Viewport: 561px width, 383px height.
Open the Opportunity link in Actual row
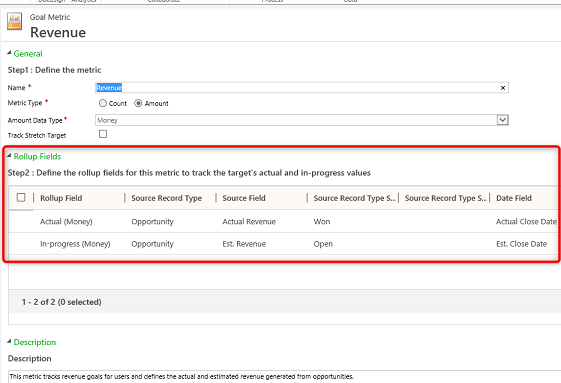pyautogui.click(x=152, y=222)
